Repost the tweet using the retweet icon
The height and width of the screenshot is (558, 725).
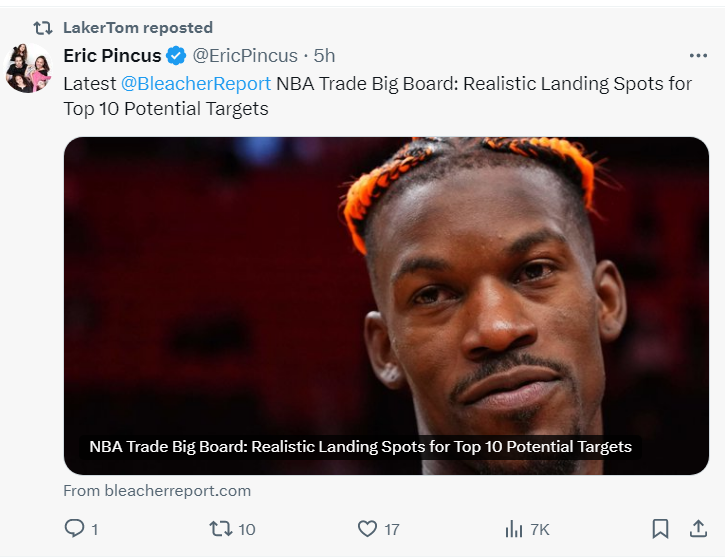[219, 529]
